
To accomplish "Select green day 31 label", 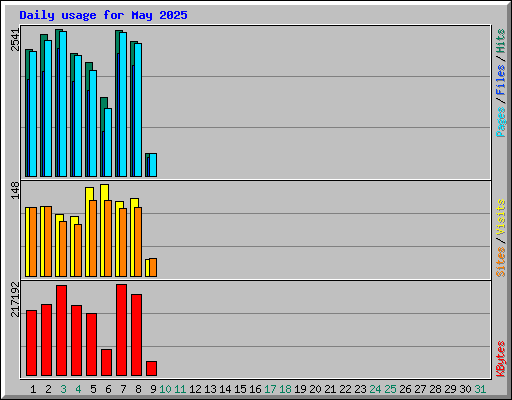I will click(480, 389).
